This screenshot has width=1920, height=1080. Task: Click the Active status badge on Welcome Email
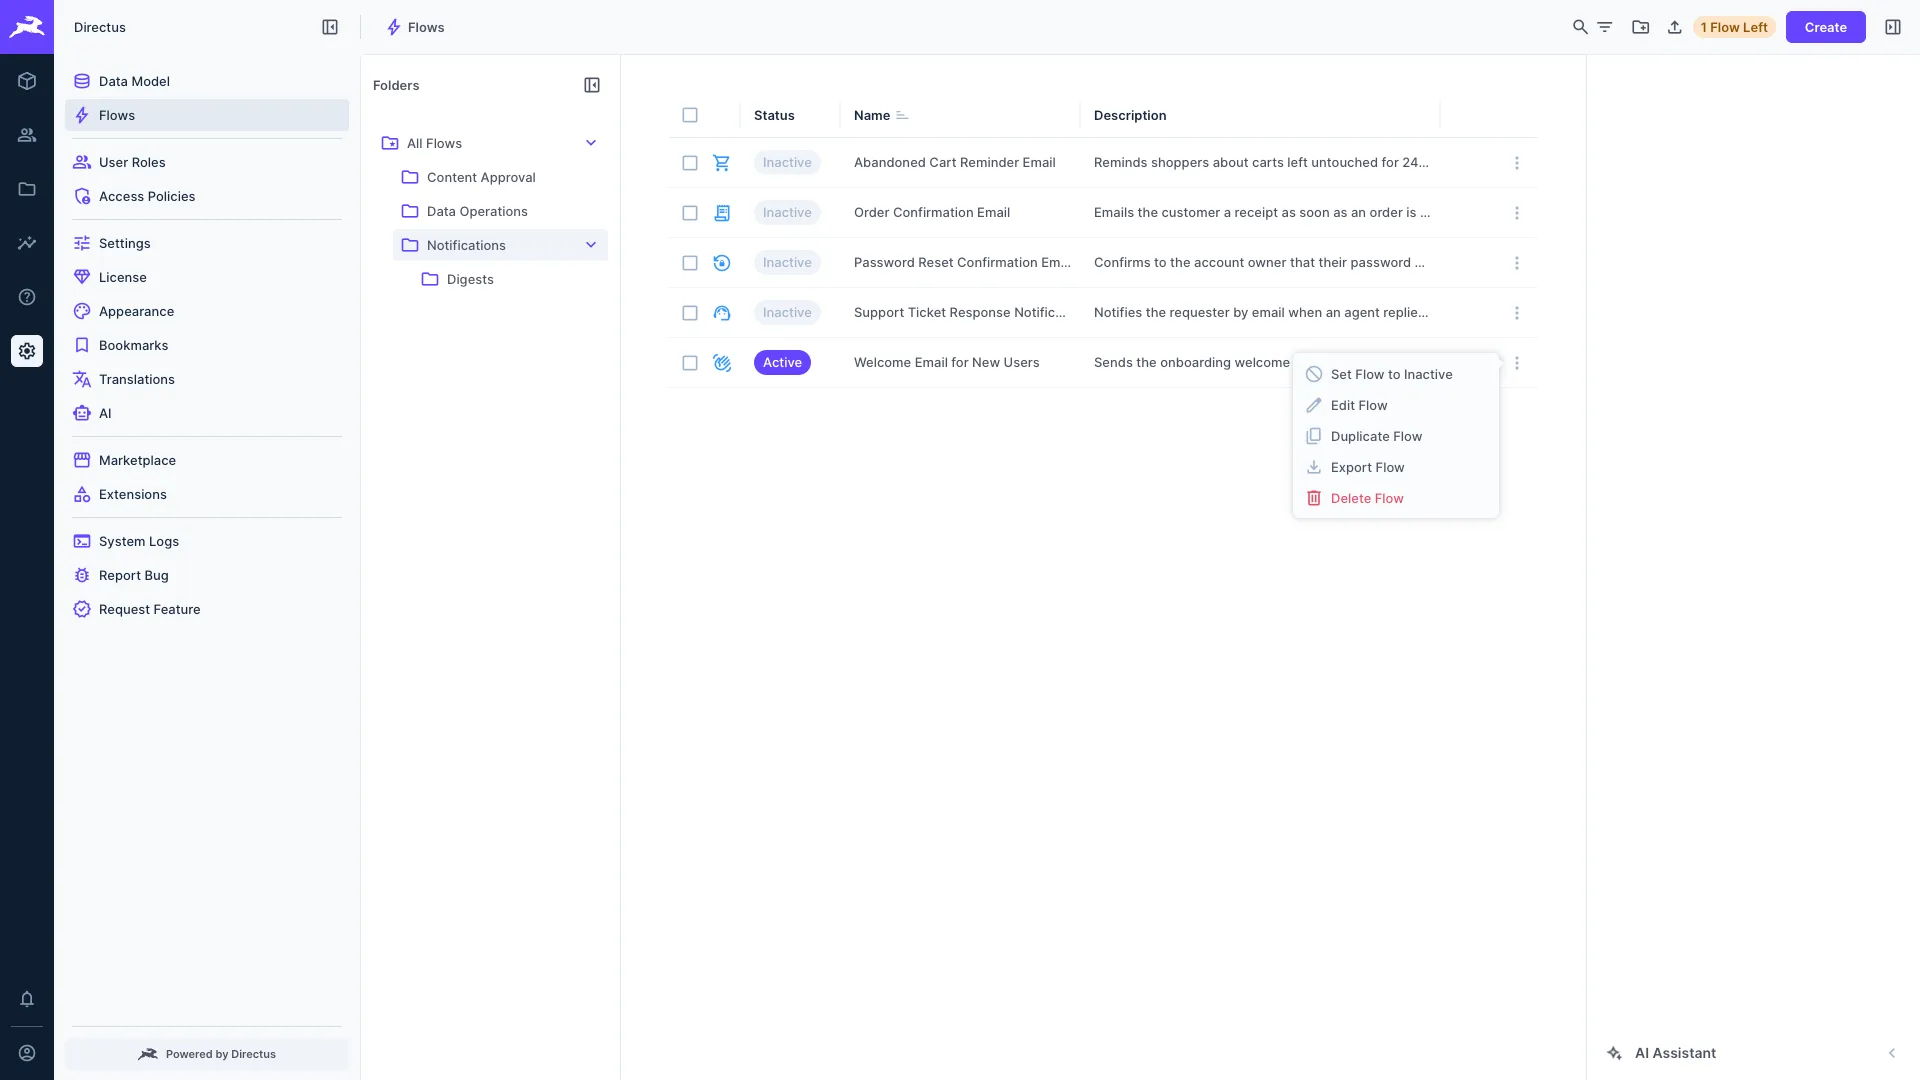pyautogui.click(x=782, y=363)
